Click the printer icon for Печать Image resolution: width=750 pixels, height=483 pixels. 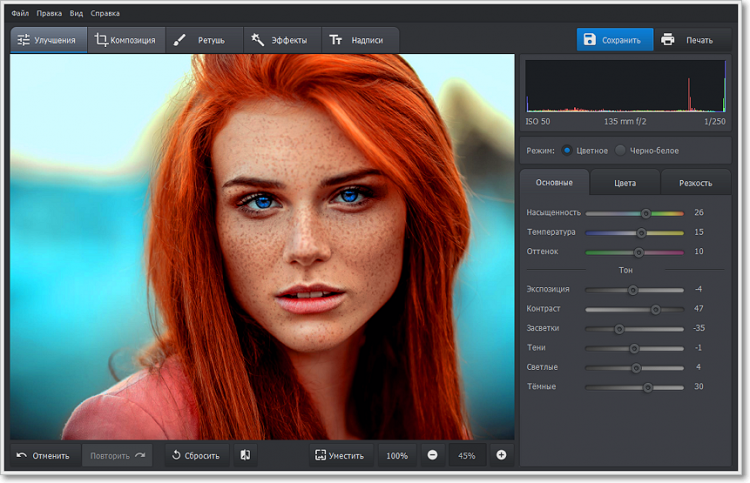point(668,40)
